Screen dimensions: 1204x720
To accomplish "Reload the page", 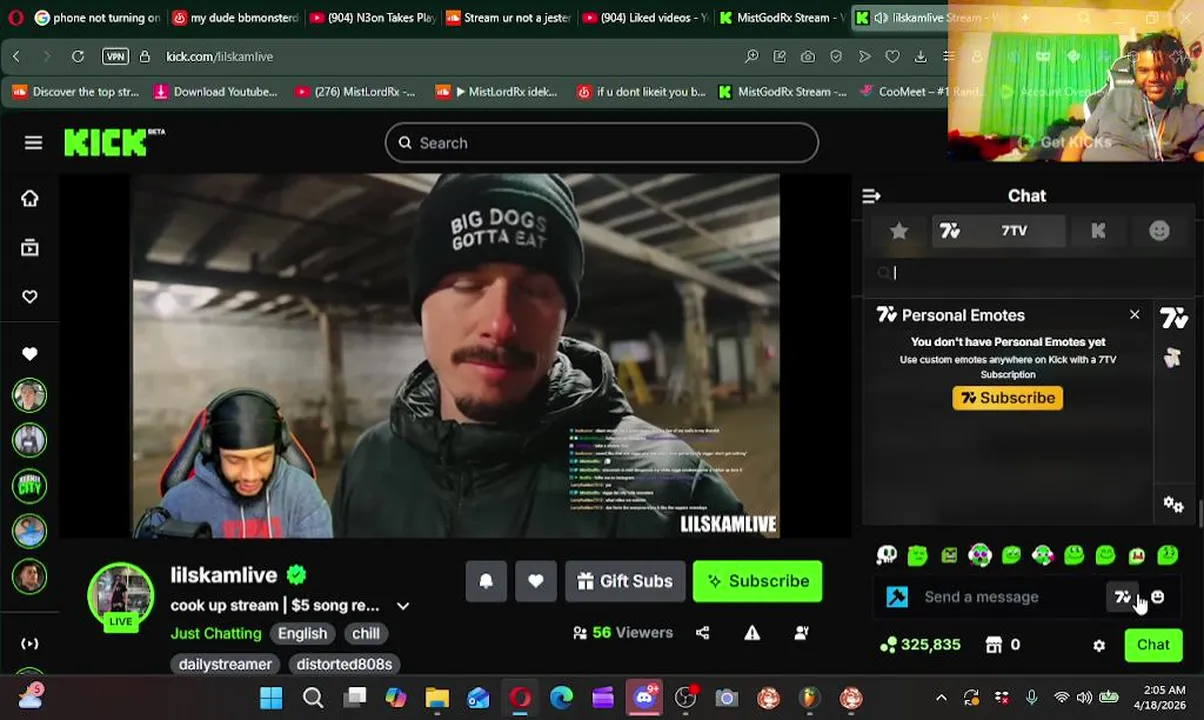I will (x=78, y=57).
